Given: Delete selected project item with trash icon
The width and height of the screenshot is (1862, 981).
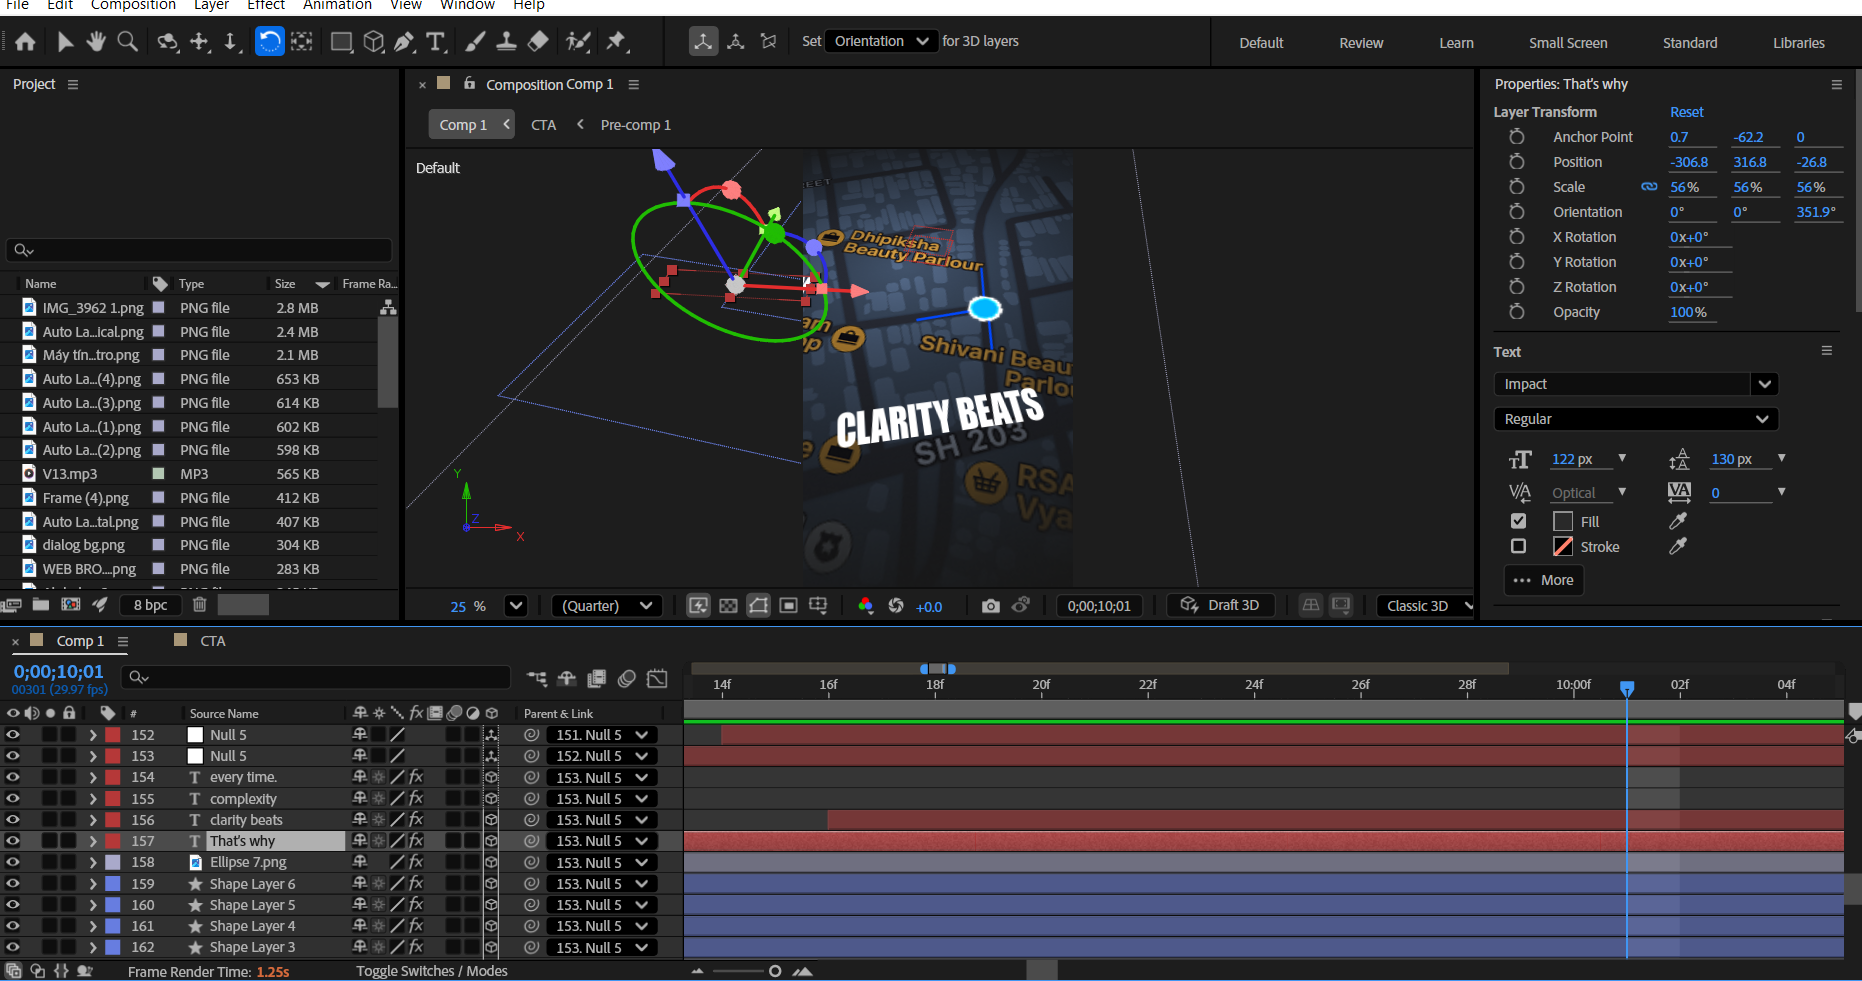Looking at the screenshot, I should 199,604.
